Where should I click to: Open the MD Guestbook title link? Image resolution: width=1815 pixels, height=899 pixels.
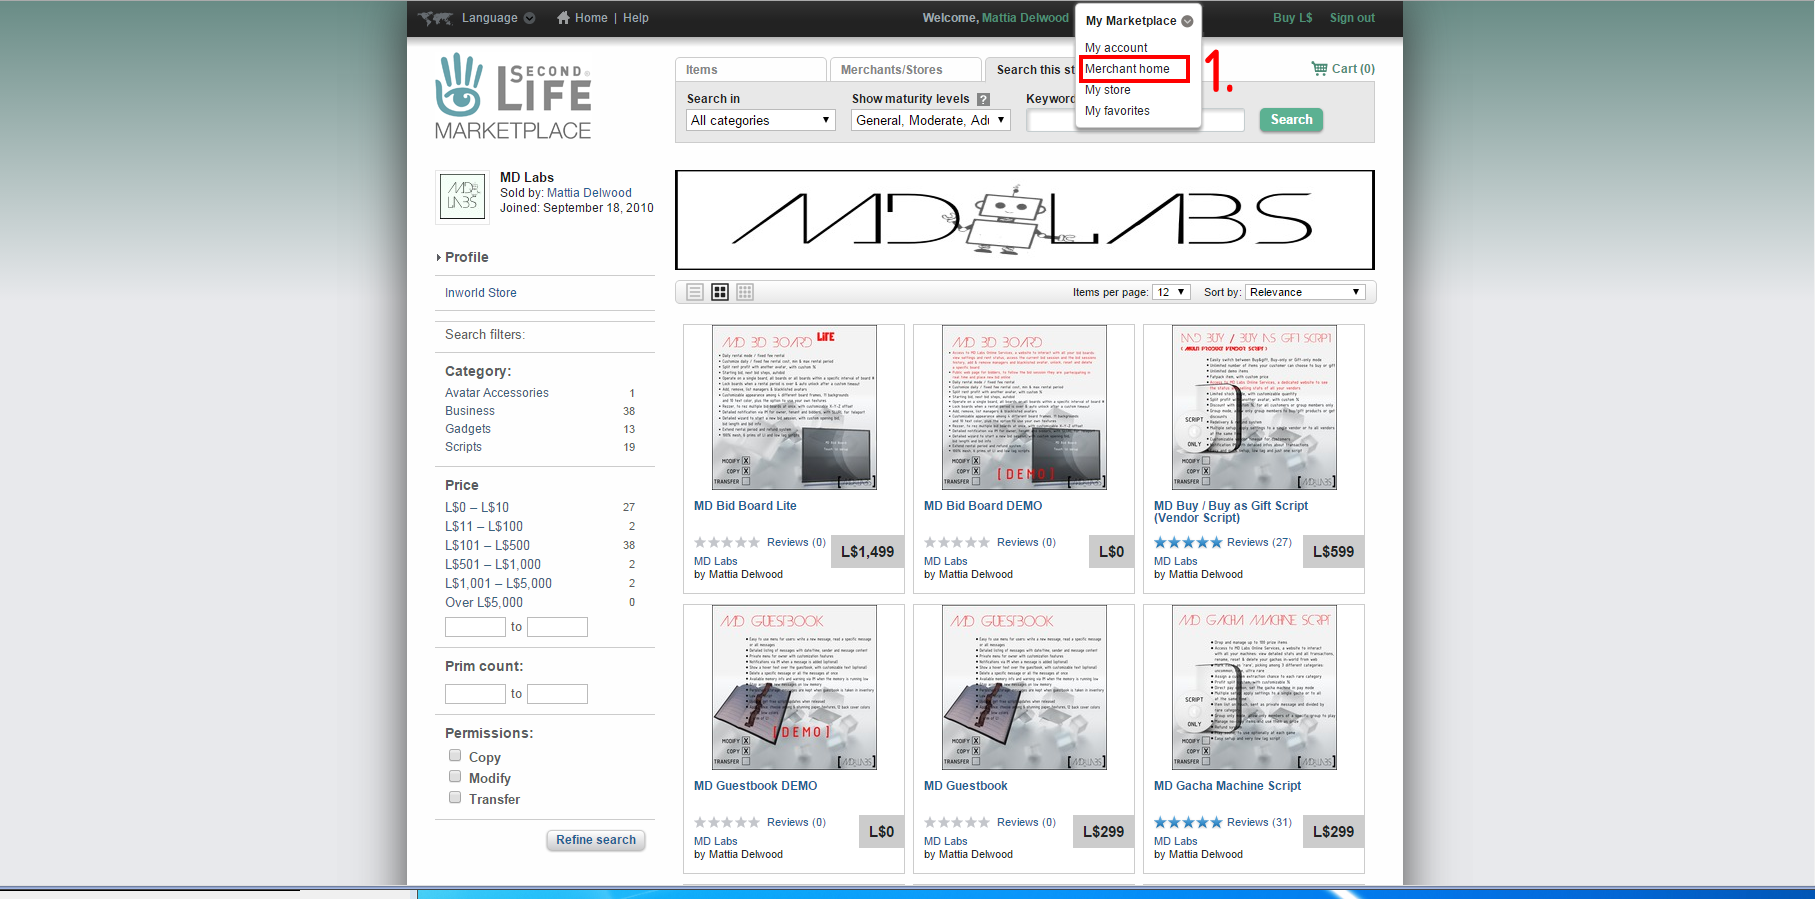[x=966, y=786]
